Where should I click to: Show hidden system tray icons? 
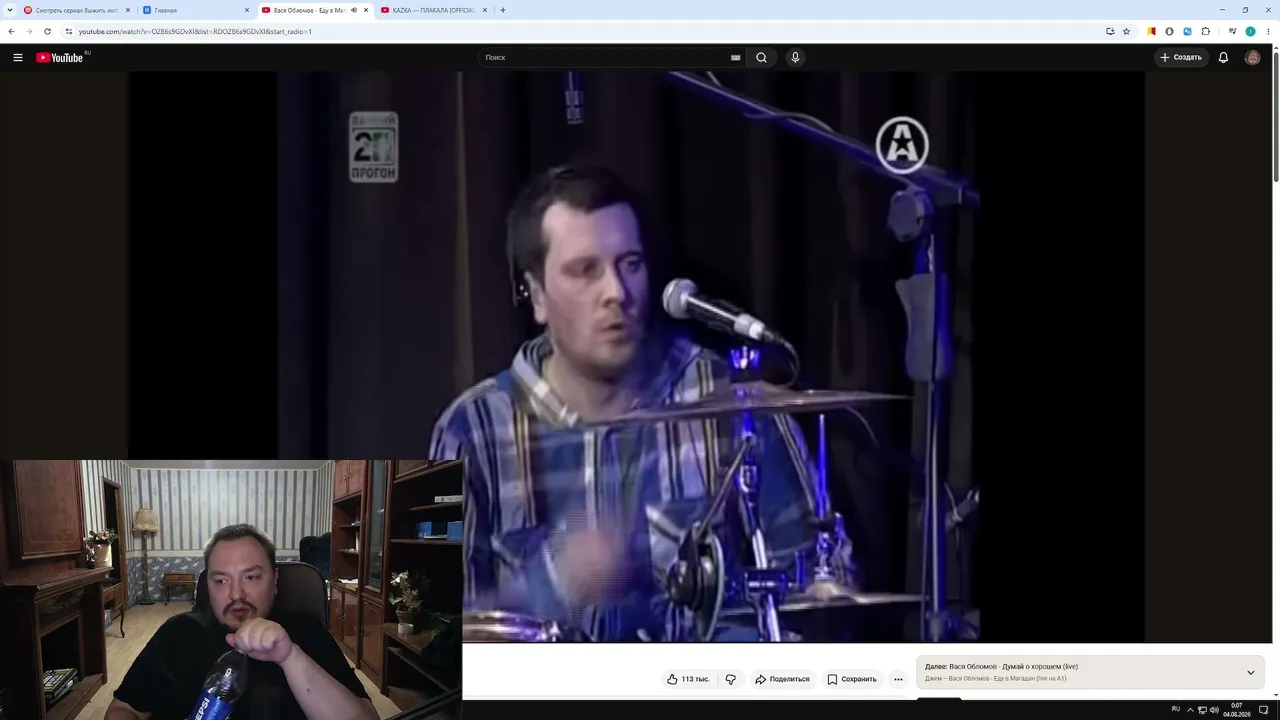tap(1190, 709)
